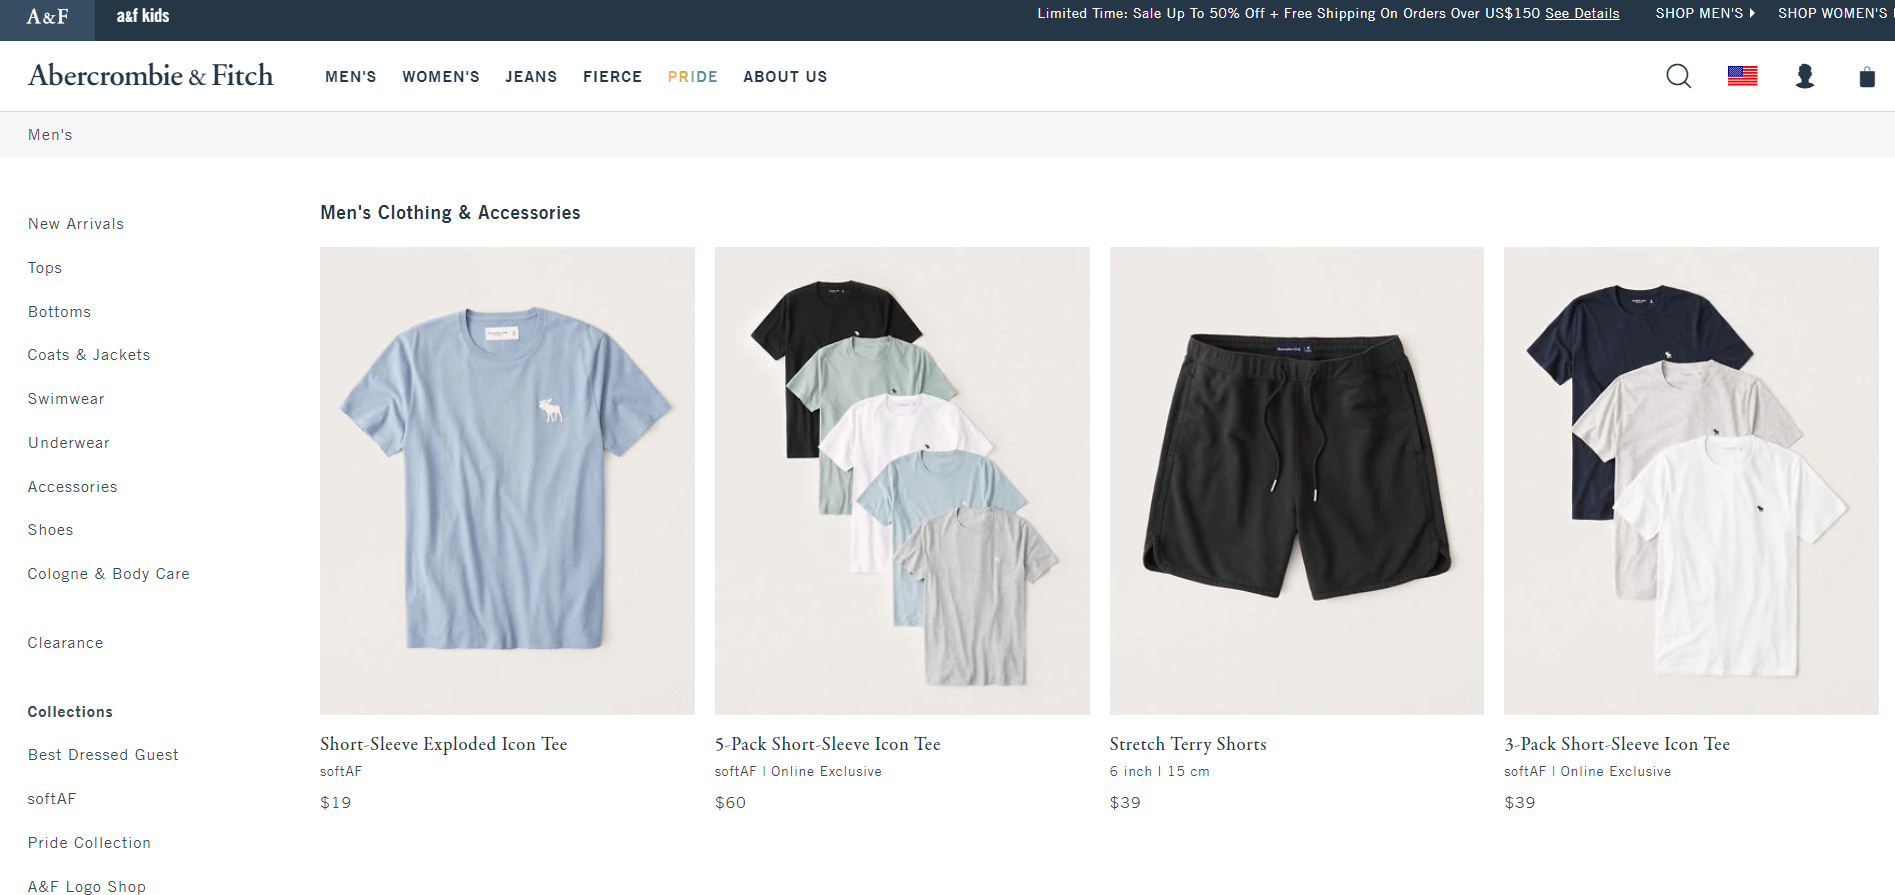Expand the SHOP MEN'S arrow
Image resolution: width=1895 pixels, height=895 pixels.
tap(1705, 13)
